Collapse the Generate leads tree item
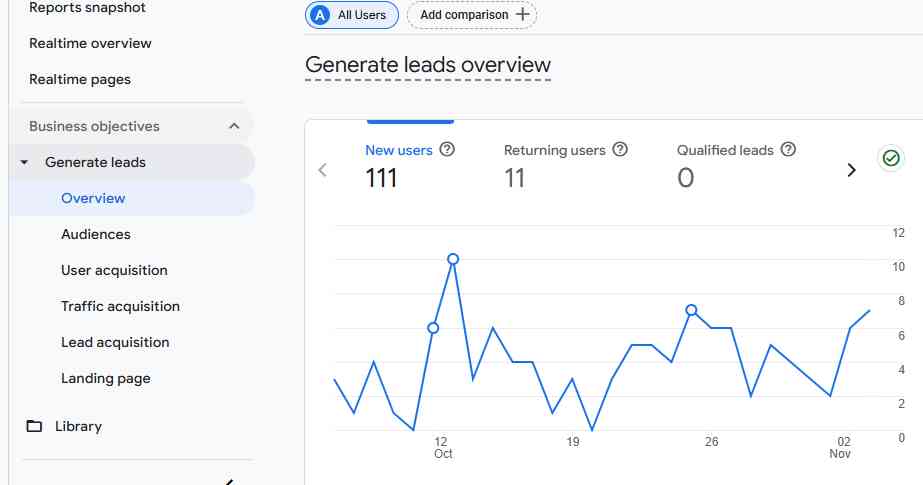Image resolution: width=923 pixels, height=485 pixels. click(24, 162)
